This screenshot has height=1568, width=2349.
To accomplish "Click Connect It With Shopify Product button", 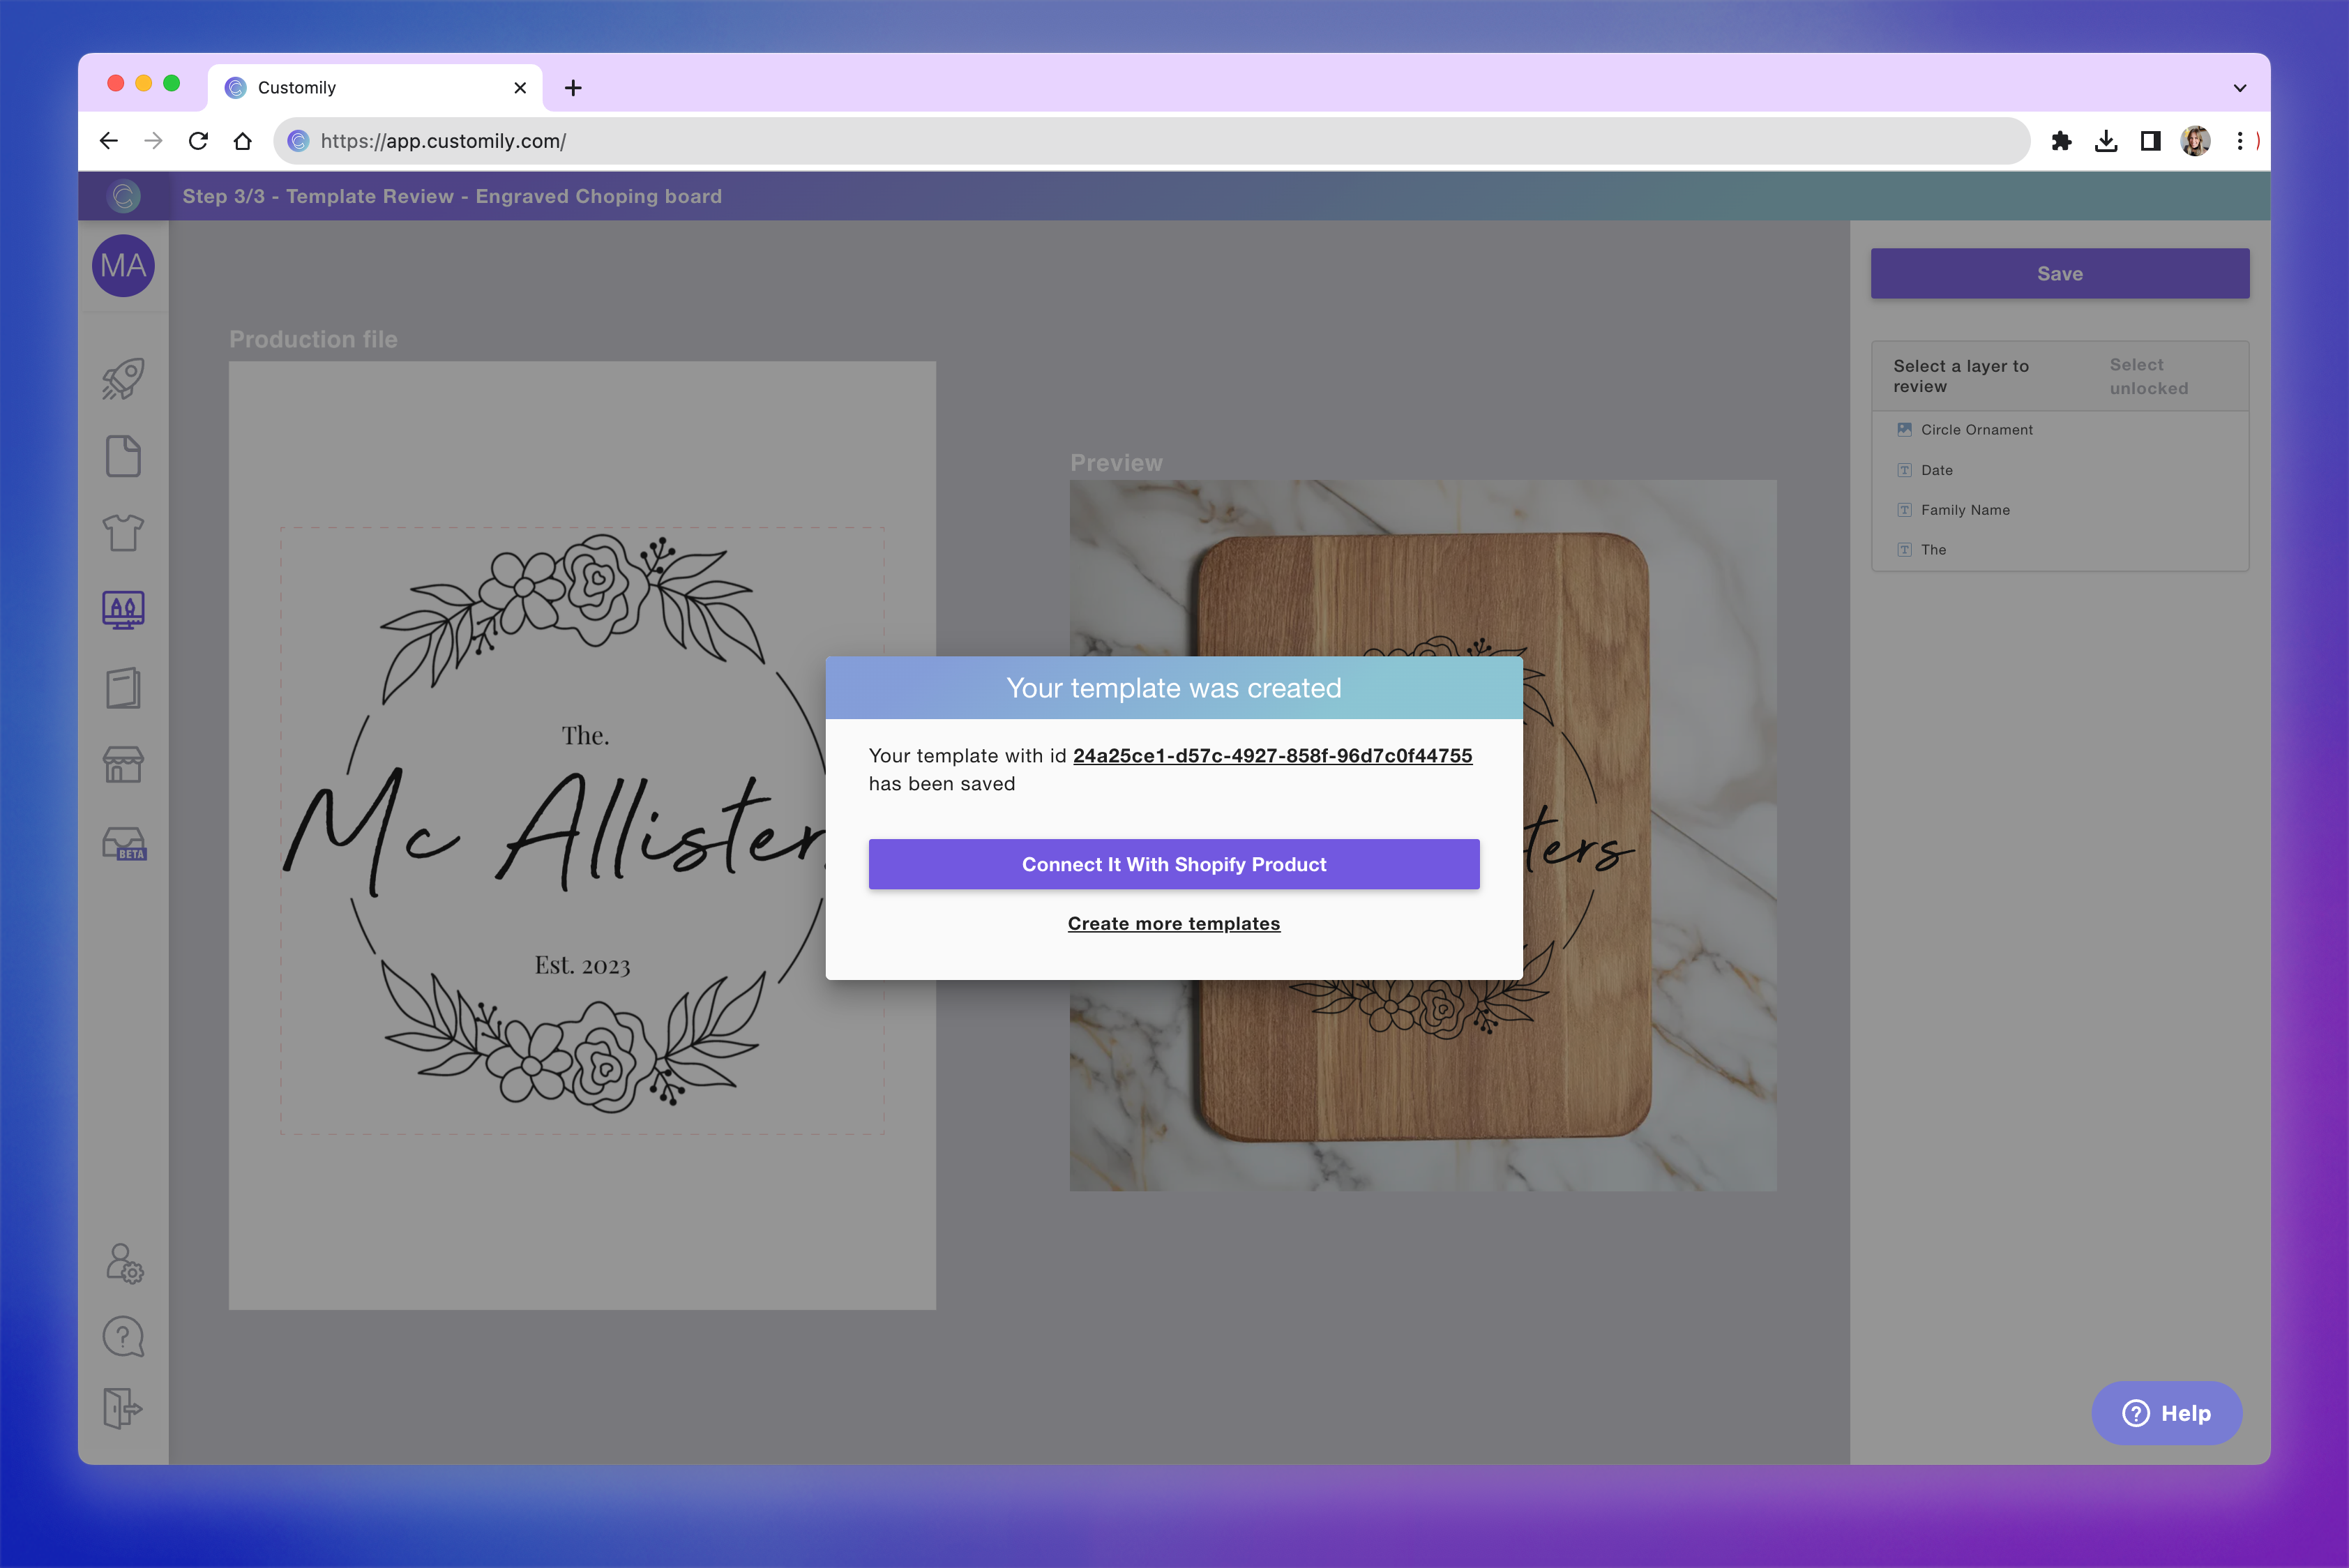I will click(x=1173, y=864).
